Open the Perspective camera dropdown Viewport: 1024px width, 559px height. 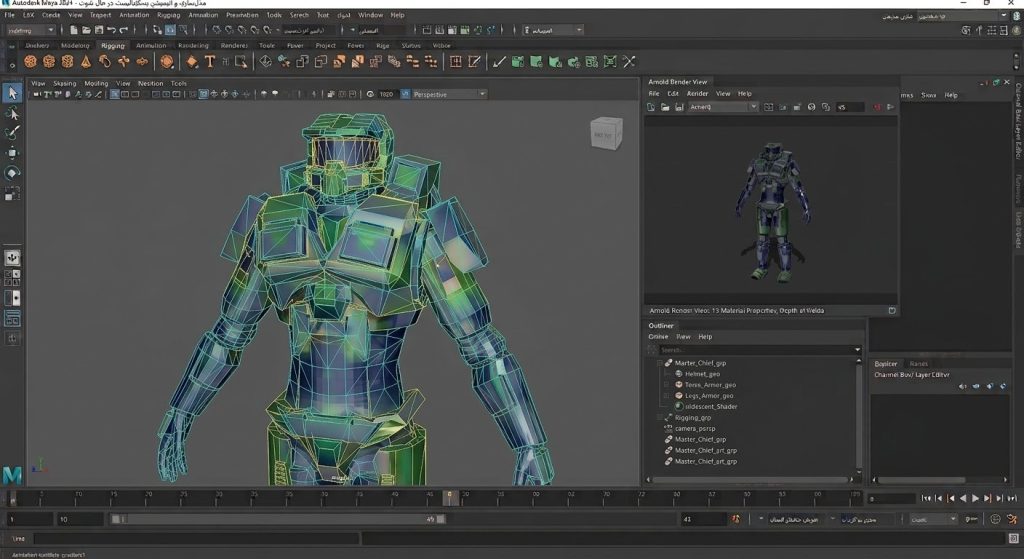click(x=449, y=94)
